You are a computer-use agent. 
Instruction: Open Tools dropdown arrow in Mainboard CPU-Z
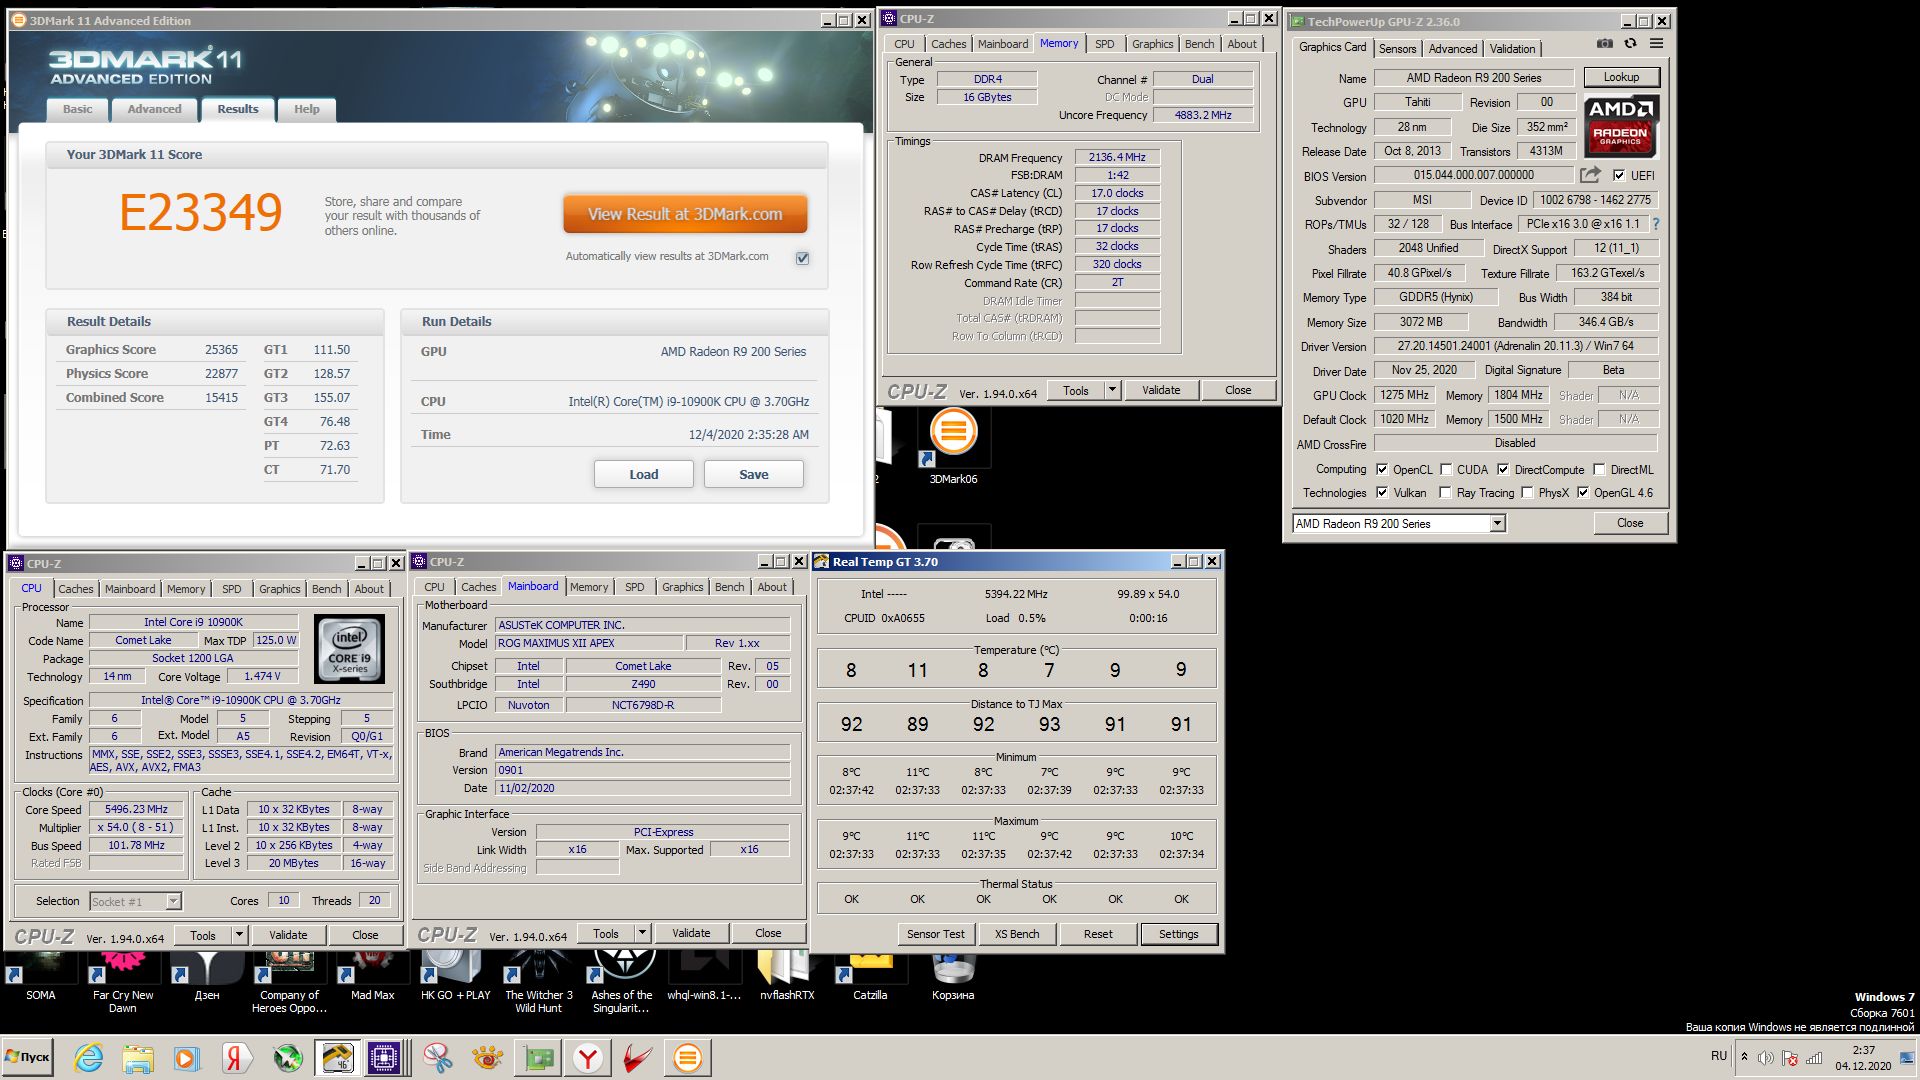[642, 933]
